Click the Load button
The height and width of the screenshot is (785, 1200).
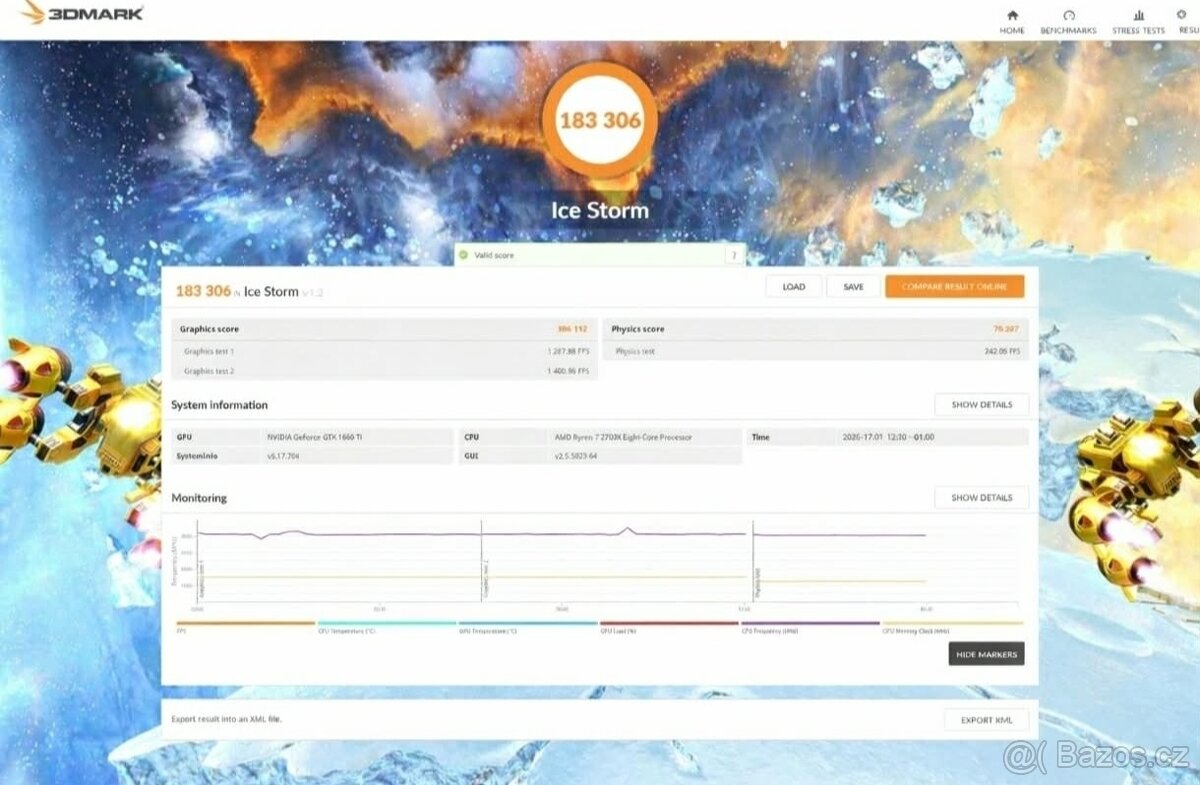pyautogui.click(x=793, y=286)
